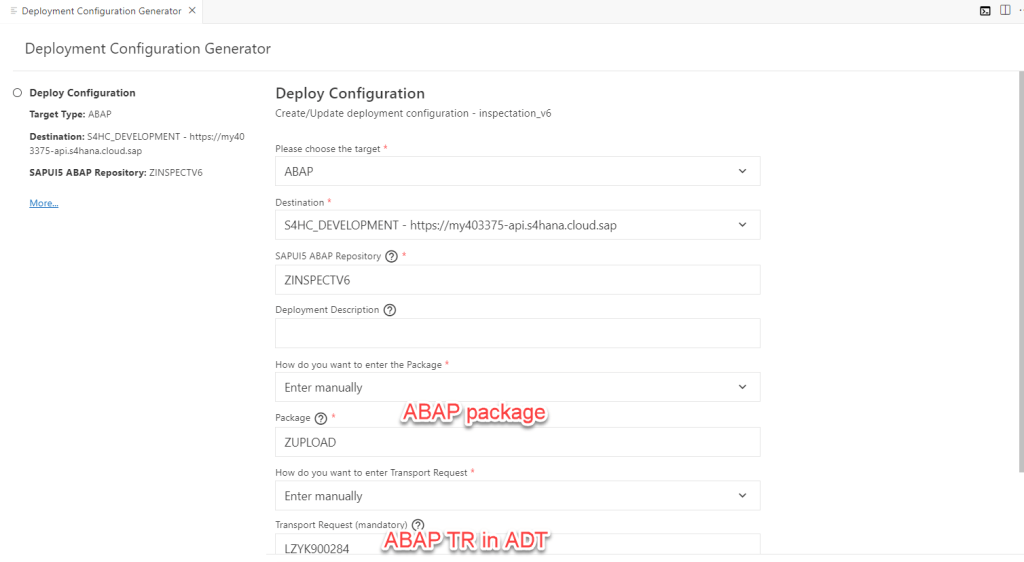1024x562 pixels.
Task: Switch to Deployment Configuration Generator tab
Action: (101, 11)
